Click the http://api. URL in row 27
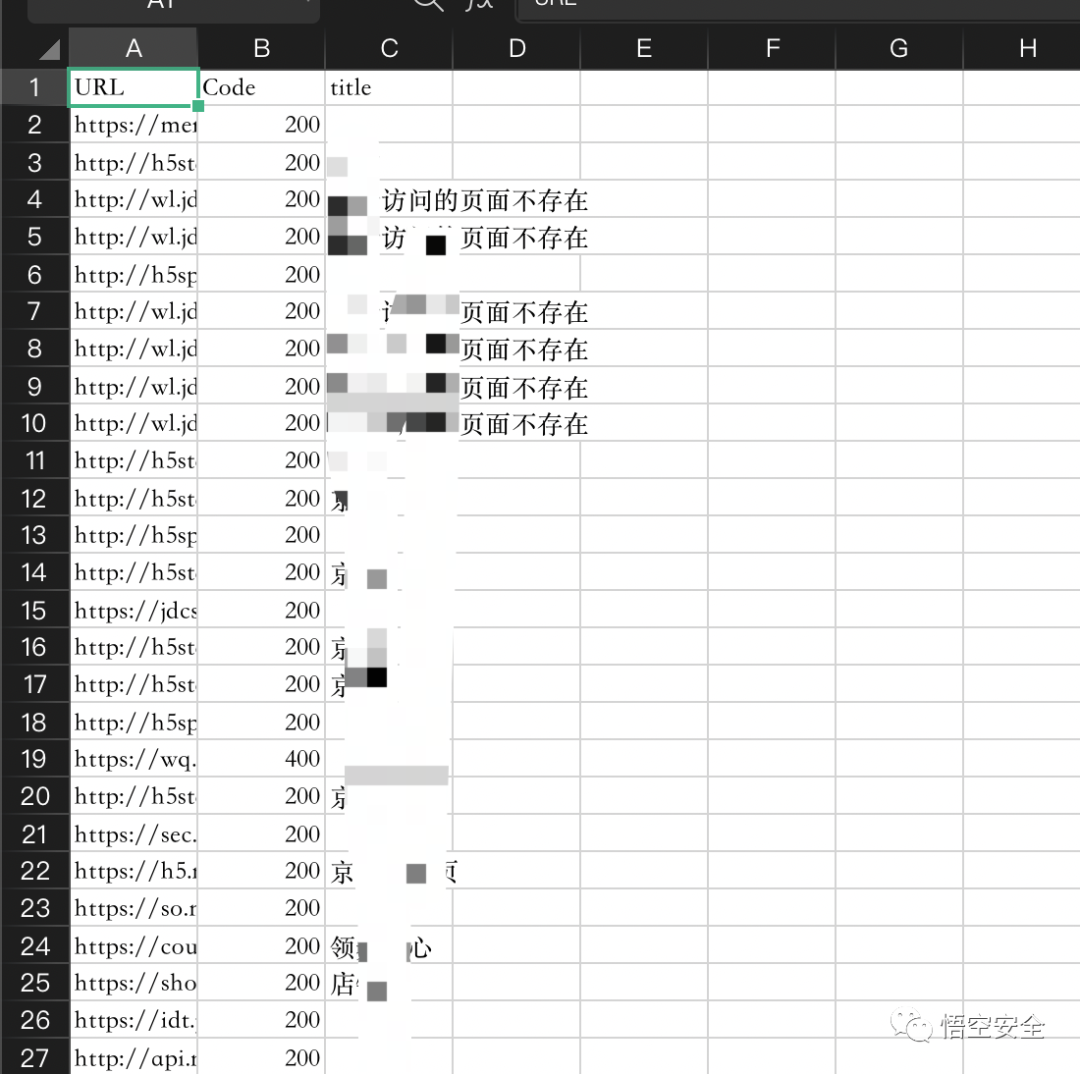The image size is (1080, 1074). coord(134,1057)
